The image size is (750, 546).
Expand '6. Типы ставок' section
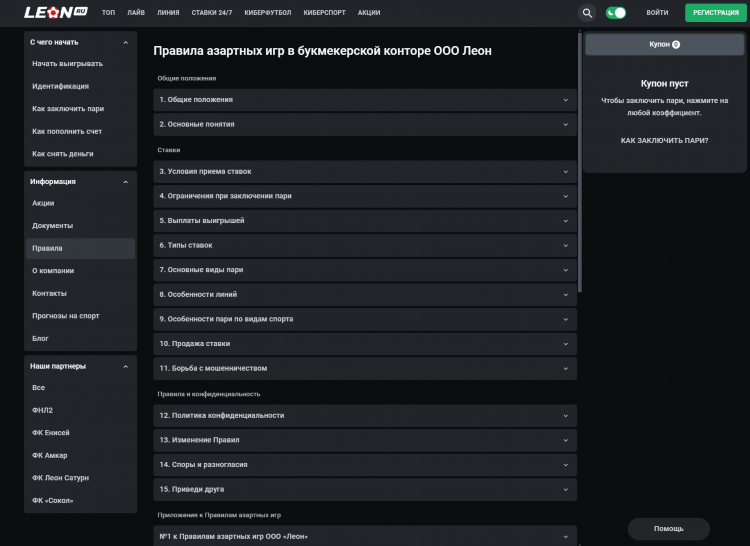(x=365, y=245)
